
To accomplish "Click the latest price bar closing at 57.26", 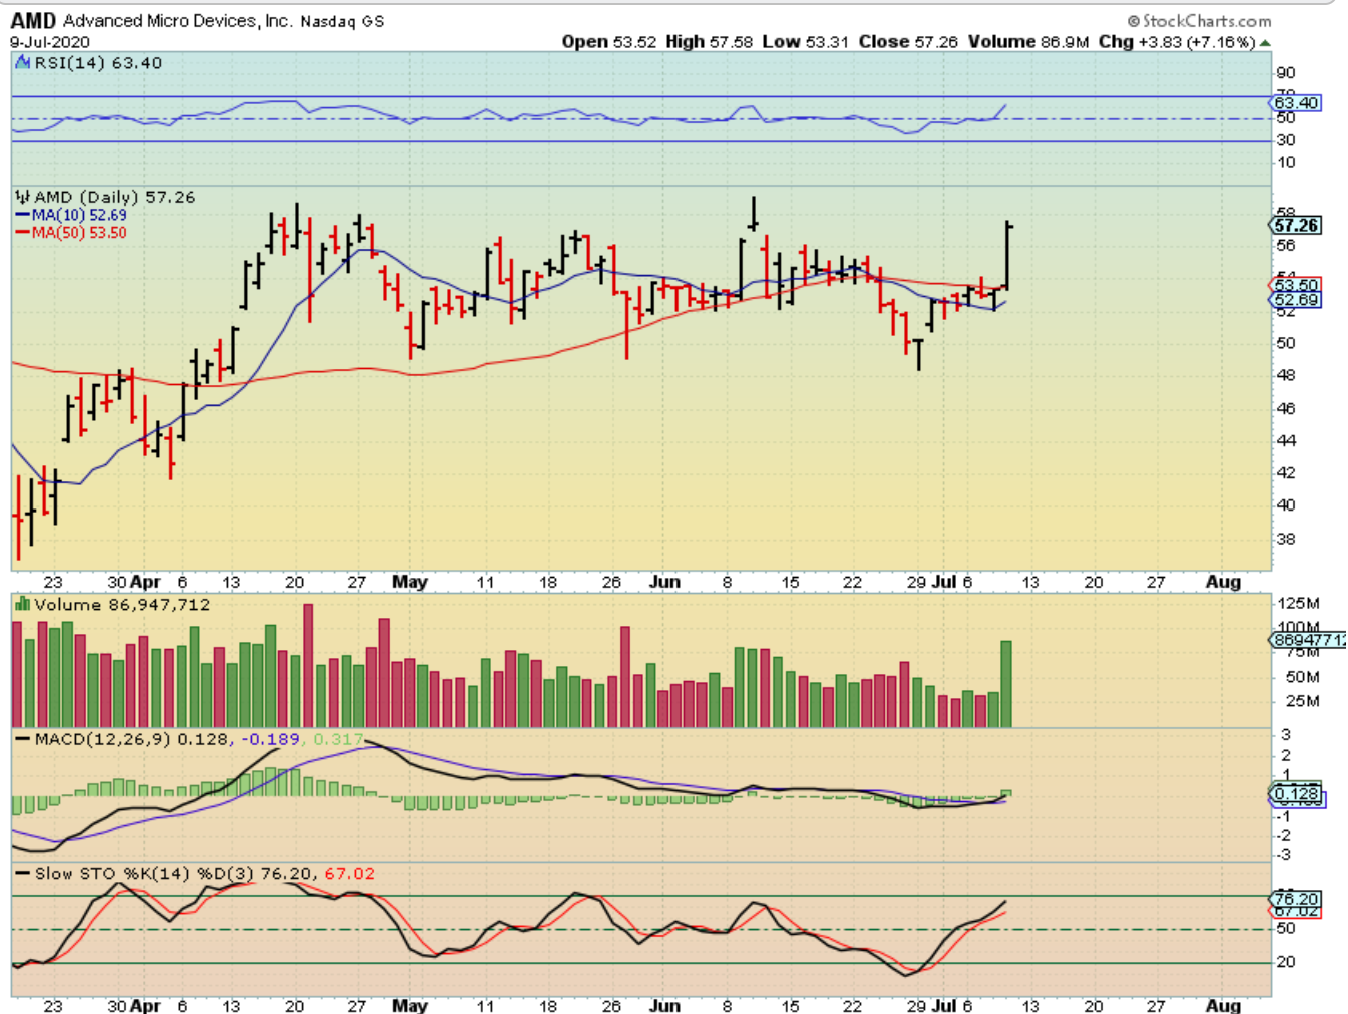I will click(x=1008, y=256).
